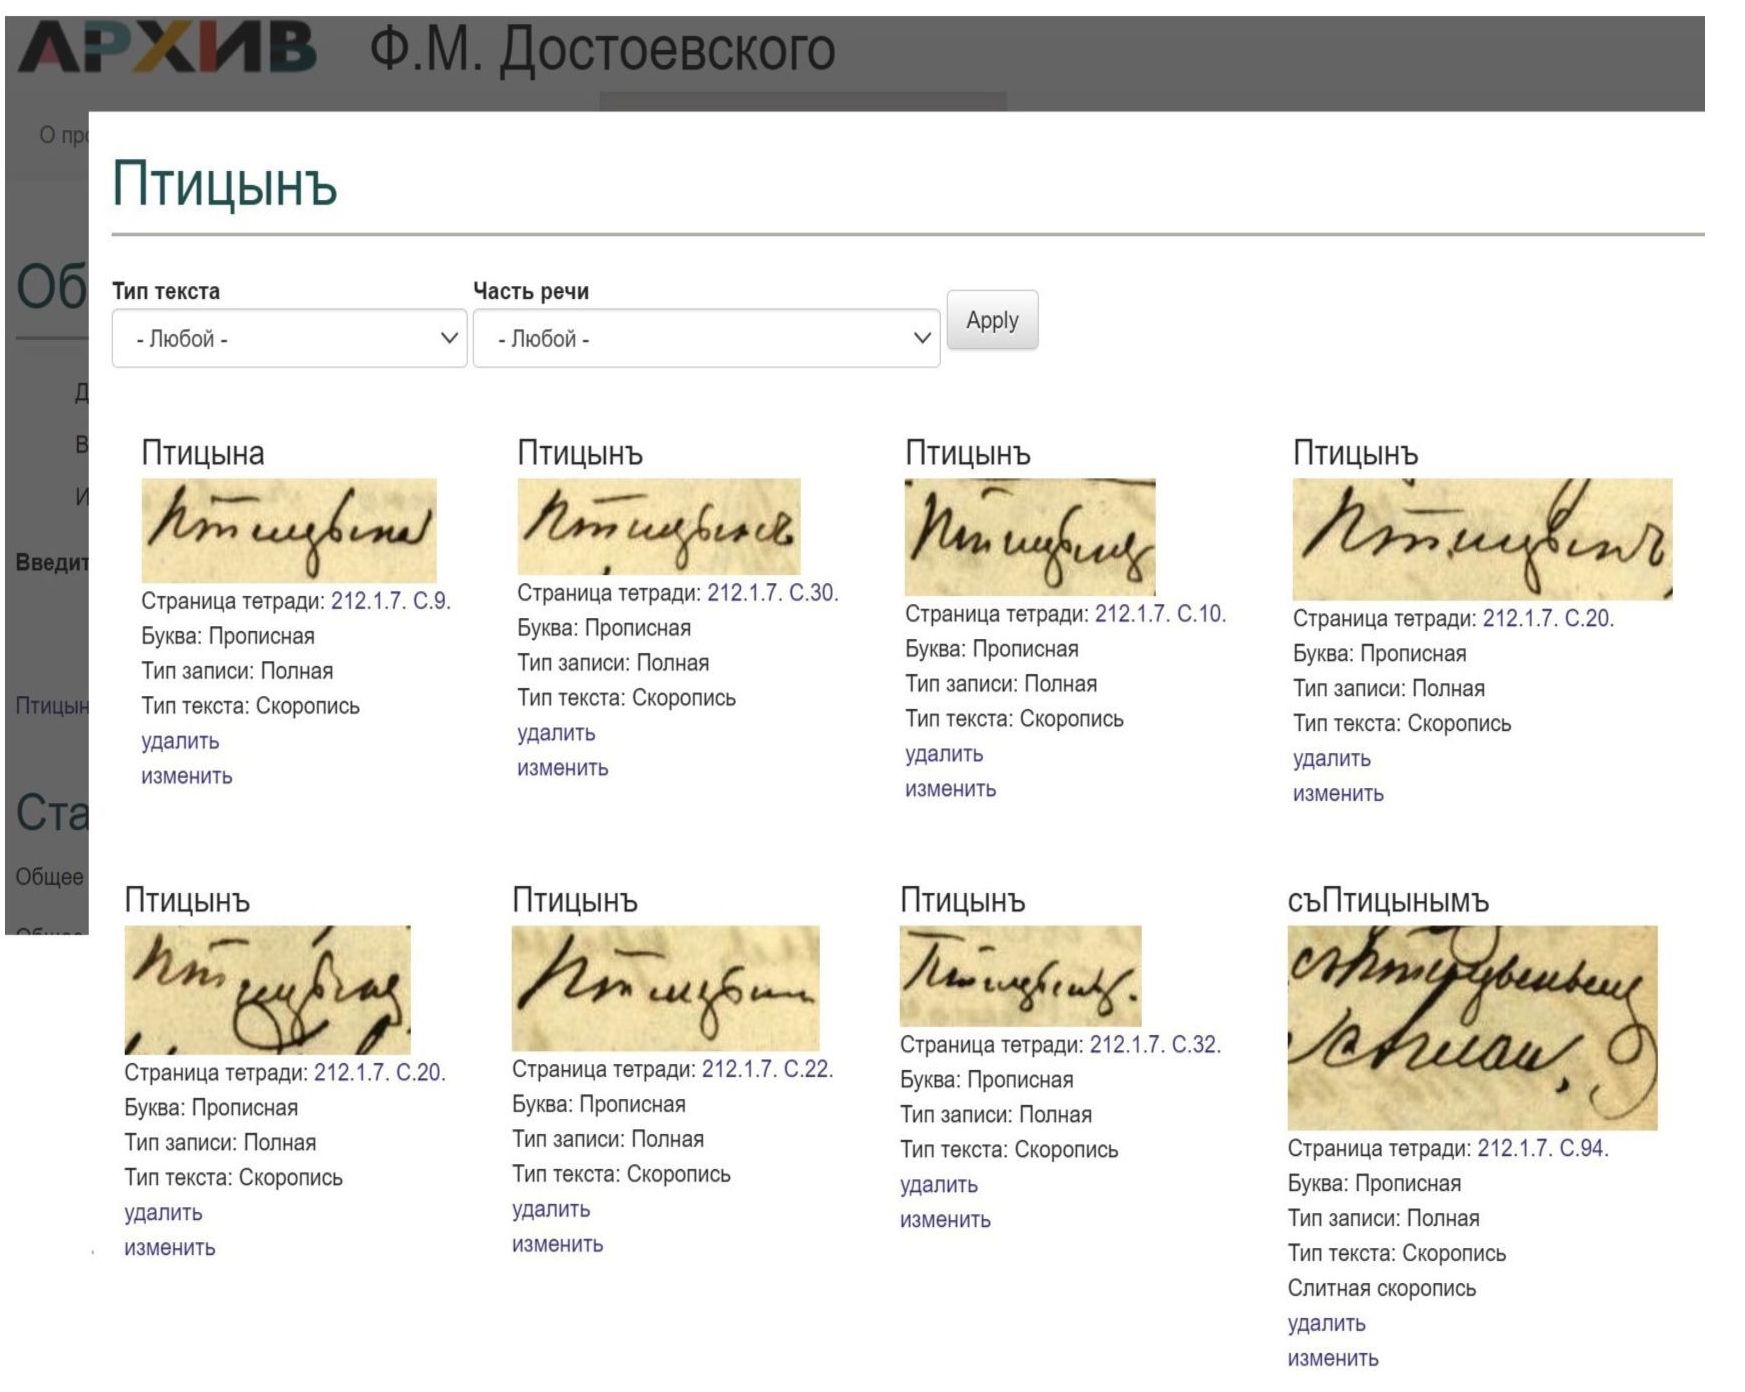The width and height of the screenshot is (1745, 1392).
Task: Click the Часть речи label
Action: coord(531,291)
